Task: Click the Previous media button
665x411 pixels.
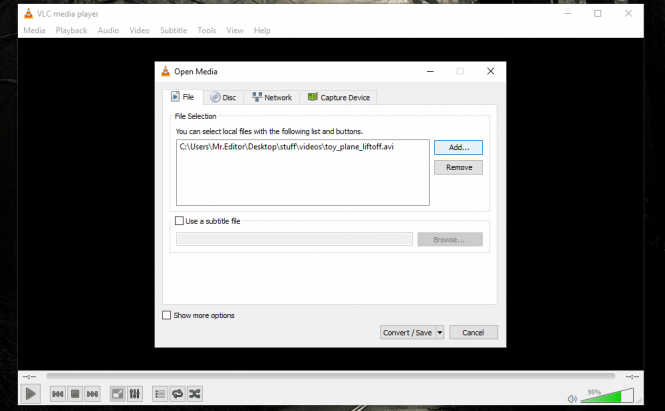Action: [58, 394]
